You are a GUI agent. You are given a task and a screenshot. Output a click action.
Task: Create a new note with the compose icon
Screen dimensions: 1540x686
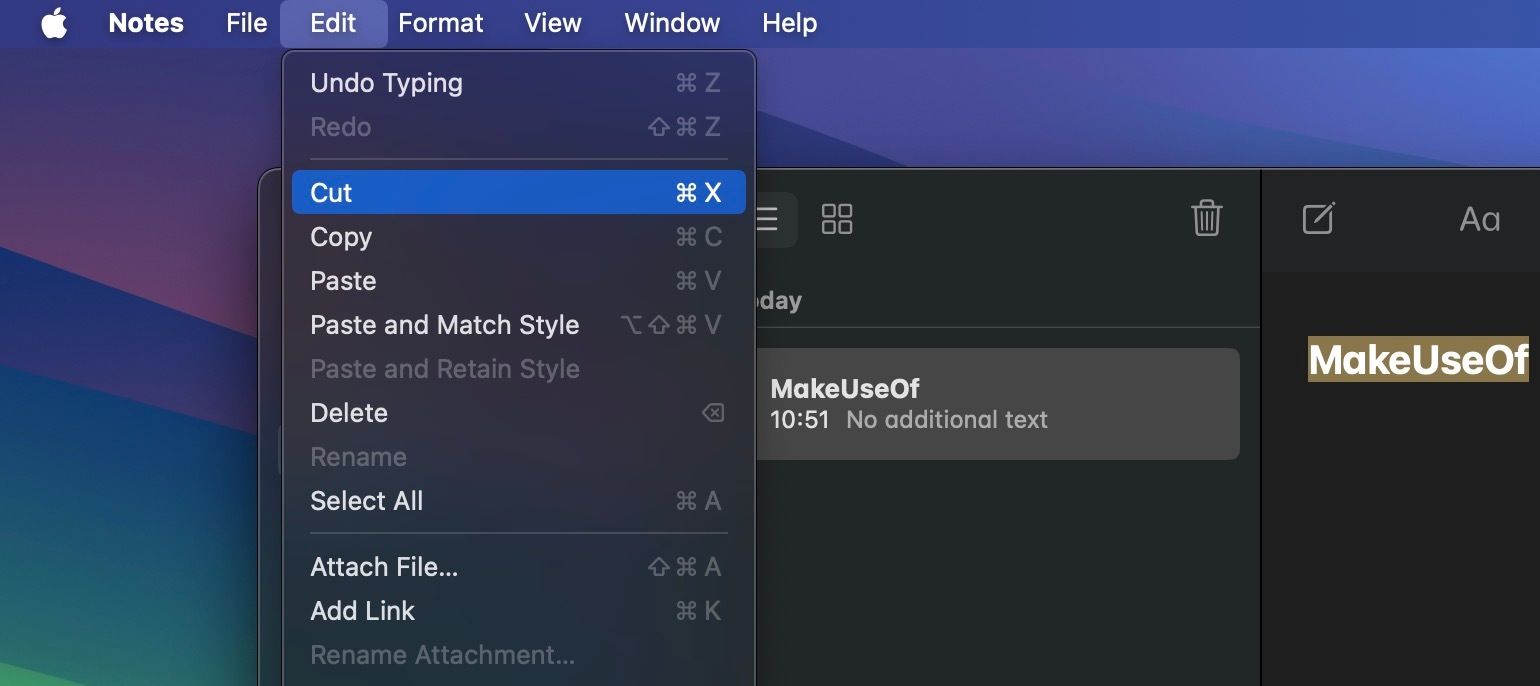[x=1317, y=218]
